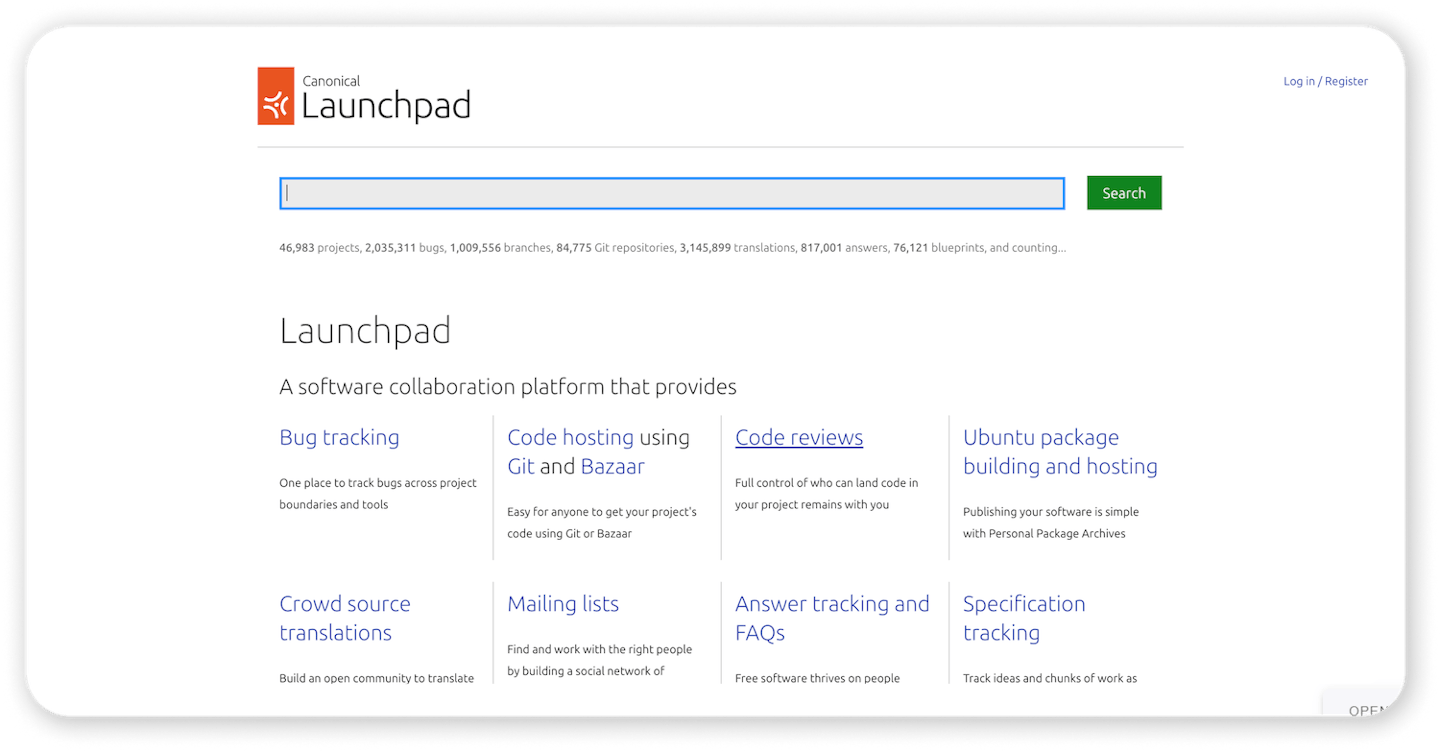The image size is (1440, 751).
Task: Click the green Search button
Action: [1124, 193]
